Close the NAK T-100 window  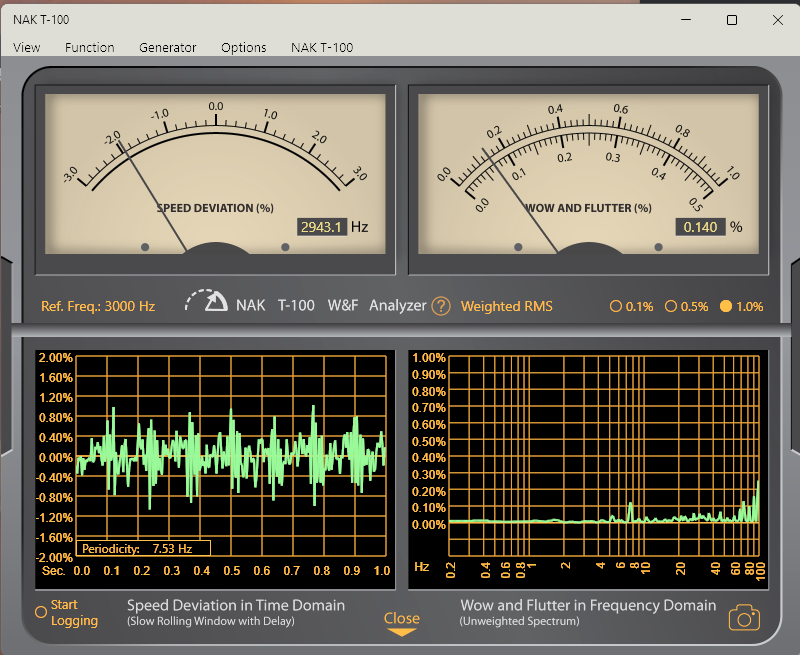(x=778, y=20)
